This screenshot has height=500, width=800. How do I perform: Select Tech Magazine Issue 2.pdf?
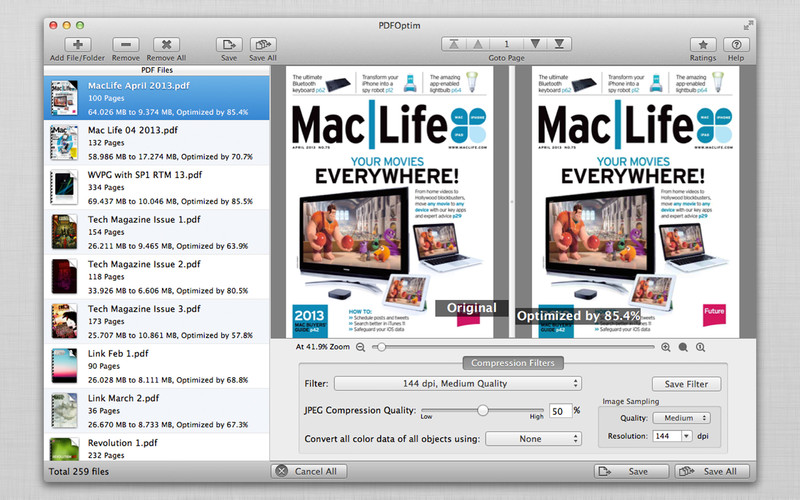[x=157, y=277]
